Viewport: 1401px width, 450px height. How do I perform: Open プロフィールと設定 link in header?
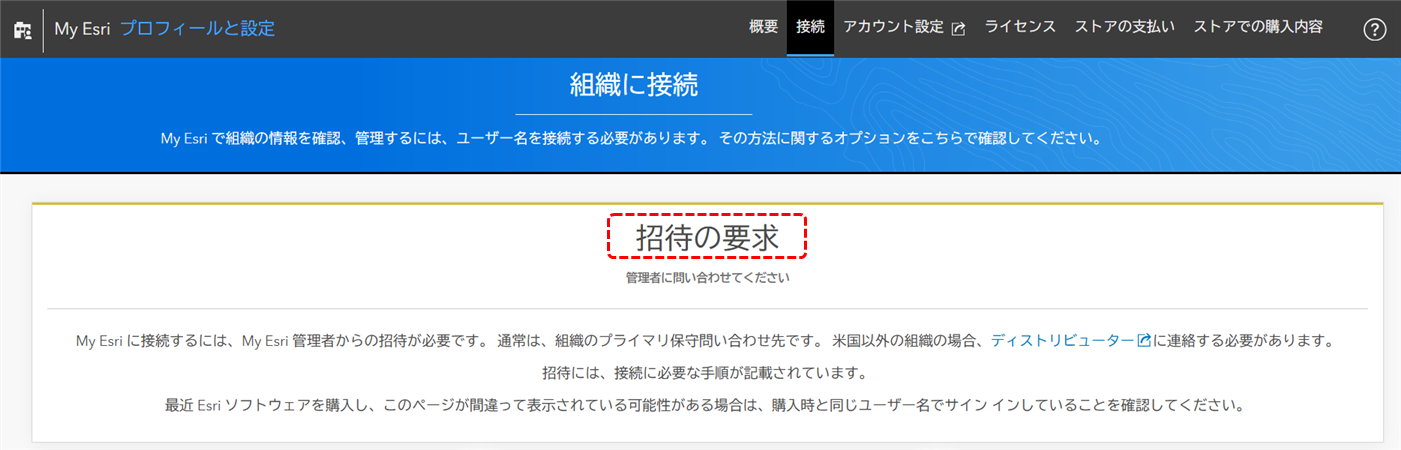197,29
